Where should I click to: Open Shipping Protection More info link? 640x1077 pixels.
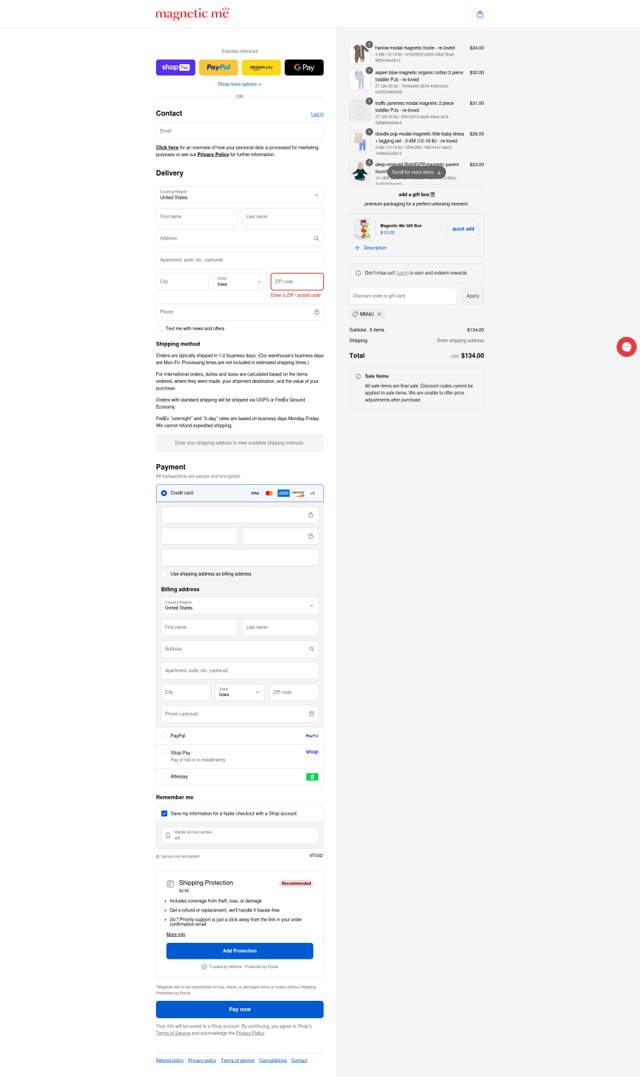(x=176, y=935)
